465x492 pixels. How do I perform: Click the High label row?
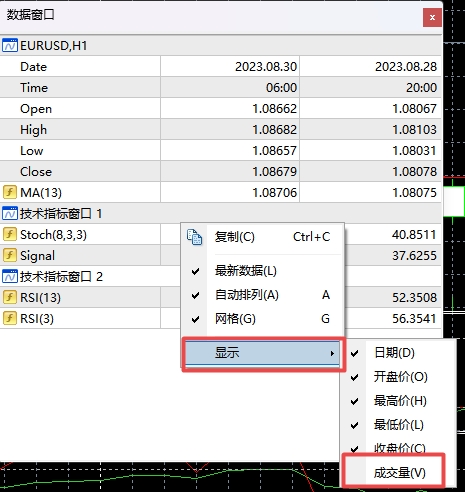point(80,129)
